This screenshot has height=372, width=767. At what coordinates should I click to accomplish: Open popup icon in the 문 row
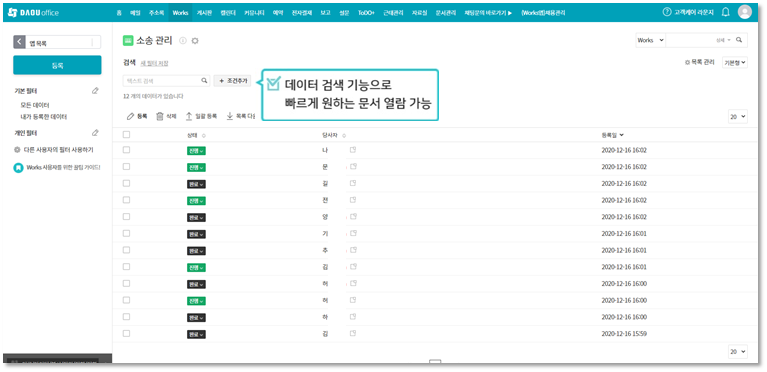353,167
